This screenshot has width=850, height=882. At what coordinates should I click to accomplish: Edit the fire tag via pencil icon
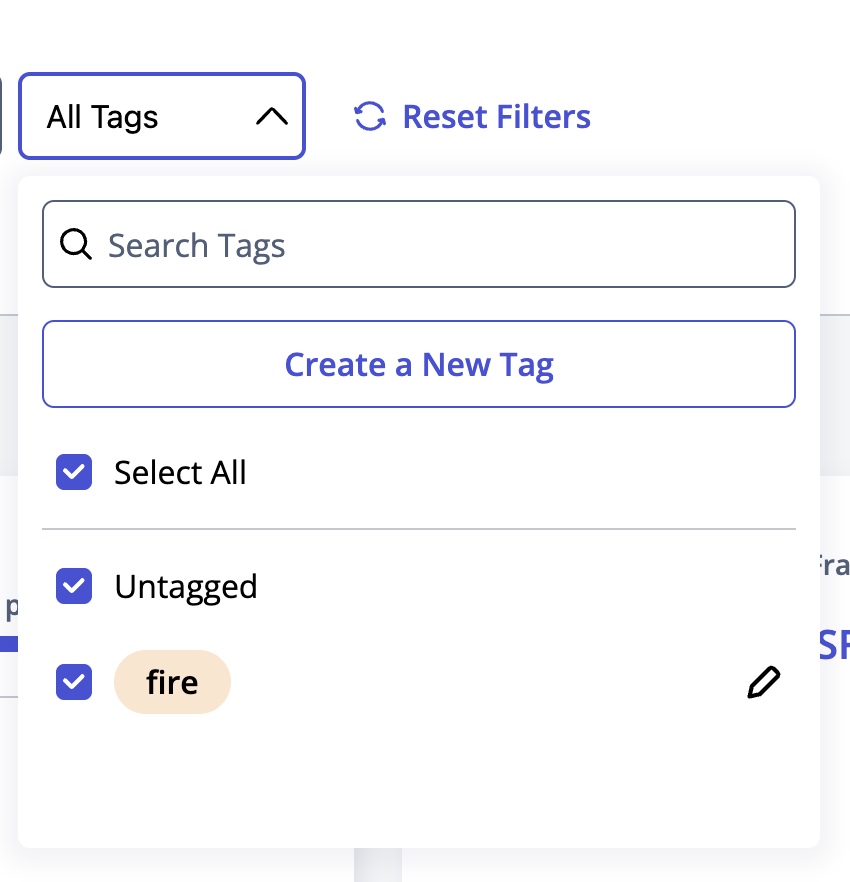click(x=763, y=682)
